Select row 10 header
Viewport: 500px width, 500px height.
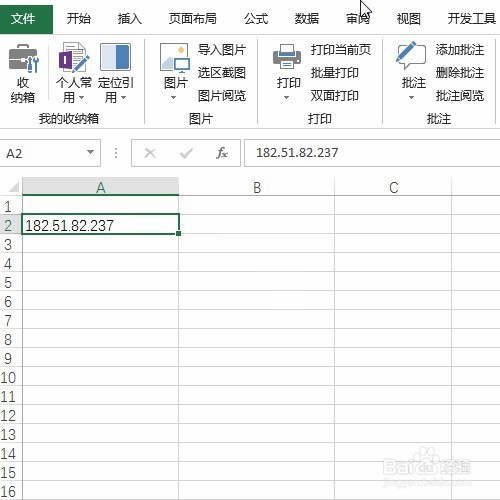pyautogui.click(x=11, y=376)
